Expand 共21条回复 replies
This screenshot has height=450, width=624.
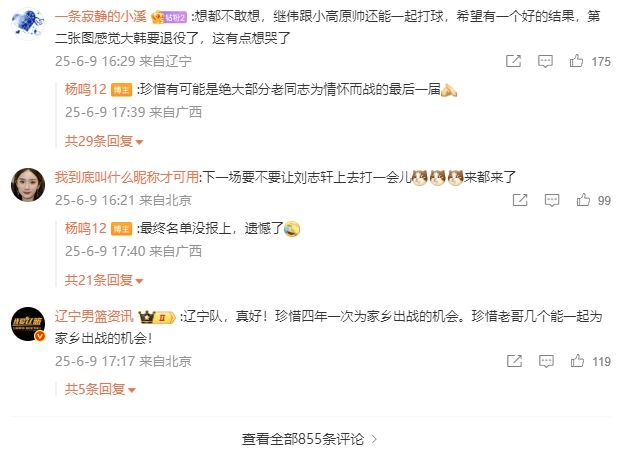coord(104,281)
